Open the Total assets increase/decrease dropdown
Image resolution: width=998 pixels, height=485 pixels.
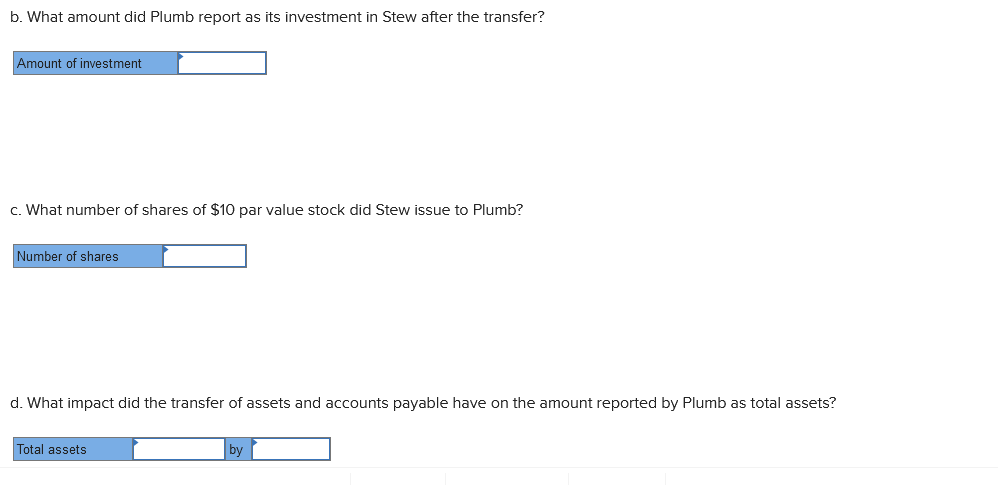[179, 449]
